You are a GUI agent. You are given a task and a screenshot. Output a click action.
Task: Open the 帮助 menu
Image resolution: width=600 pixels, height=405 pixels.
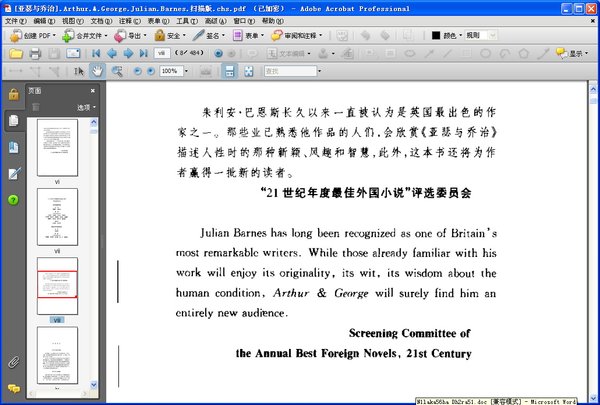point(272,21)
